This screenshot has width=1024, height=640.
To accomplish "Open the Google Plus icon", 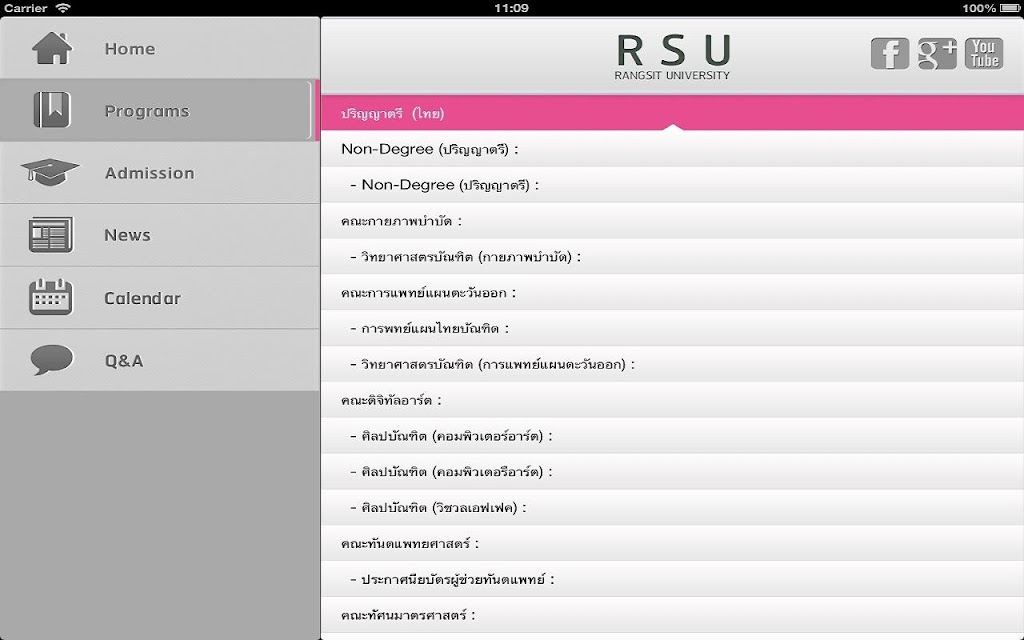I will click(937, 54).
